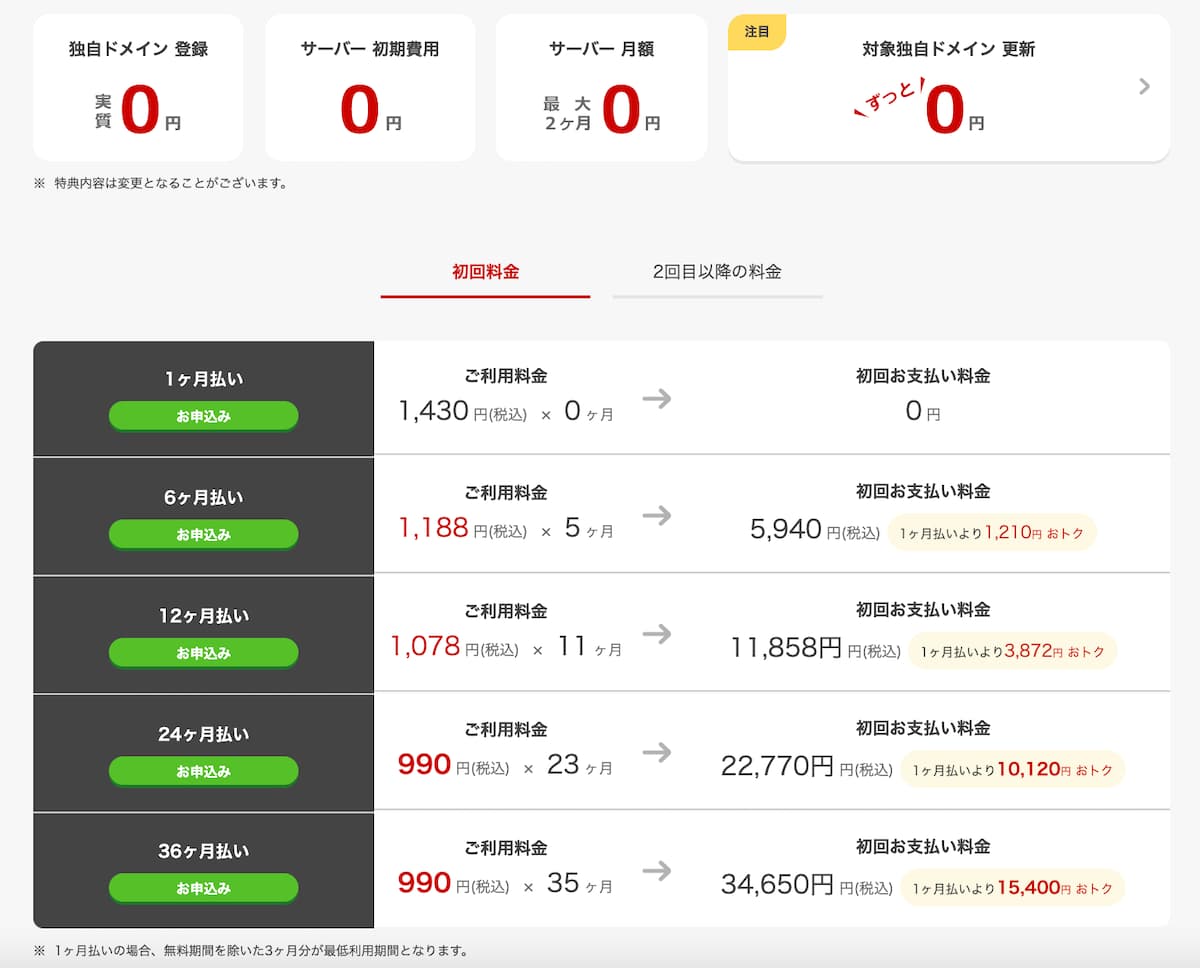
Task: Click the 注目 badge label
Action: click(x=757, y=31)
